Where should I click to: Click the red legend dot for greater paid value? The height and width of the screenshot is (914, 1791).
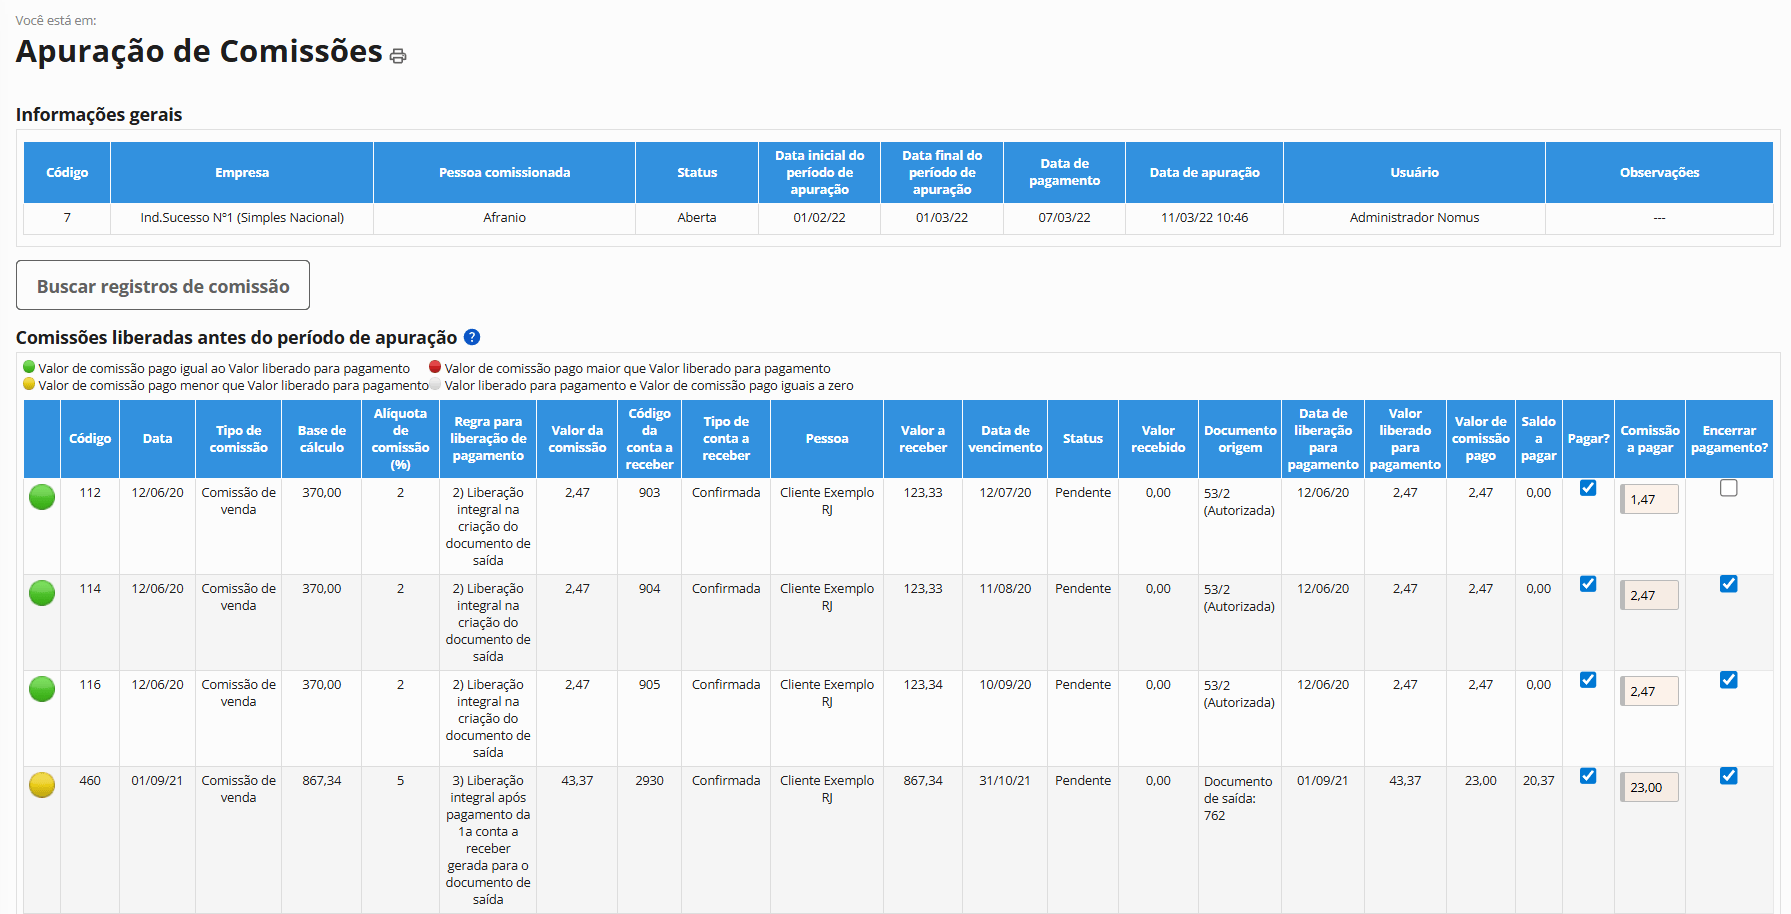point(435,367)
